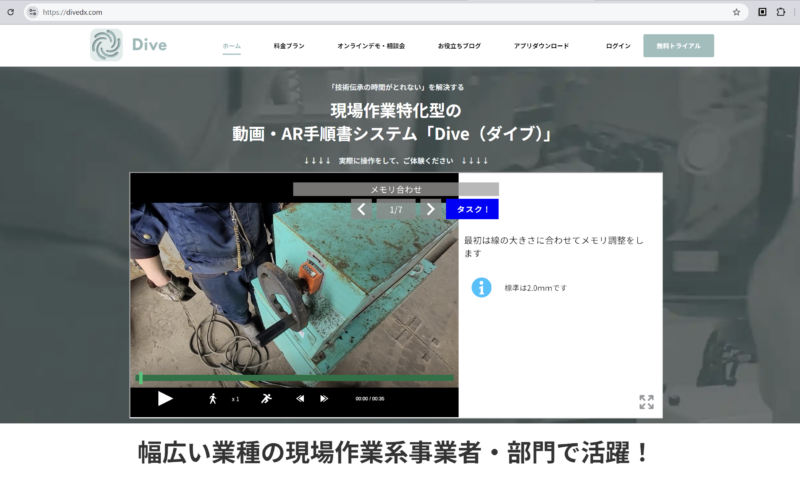800x485 pixels.
Task: Expand the demo to fullscreen
Action: click(x=646, y=402)
